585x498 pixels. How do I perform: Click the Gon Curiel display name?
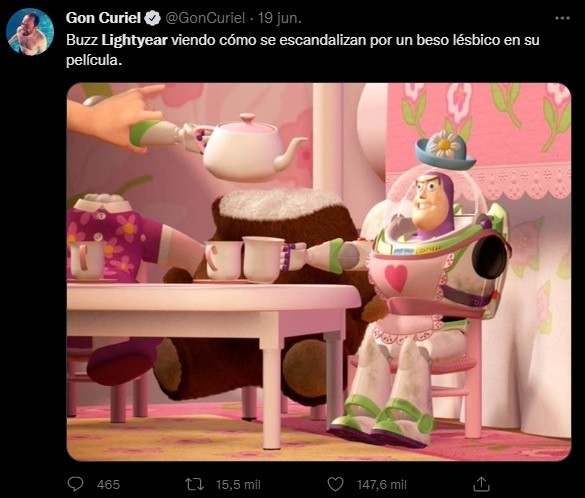(103, 18)
